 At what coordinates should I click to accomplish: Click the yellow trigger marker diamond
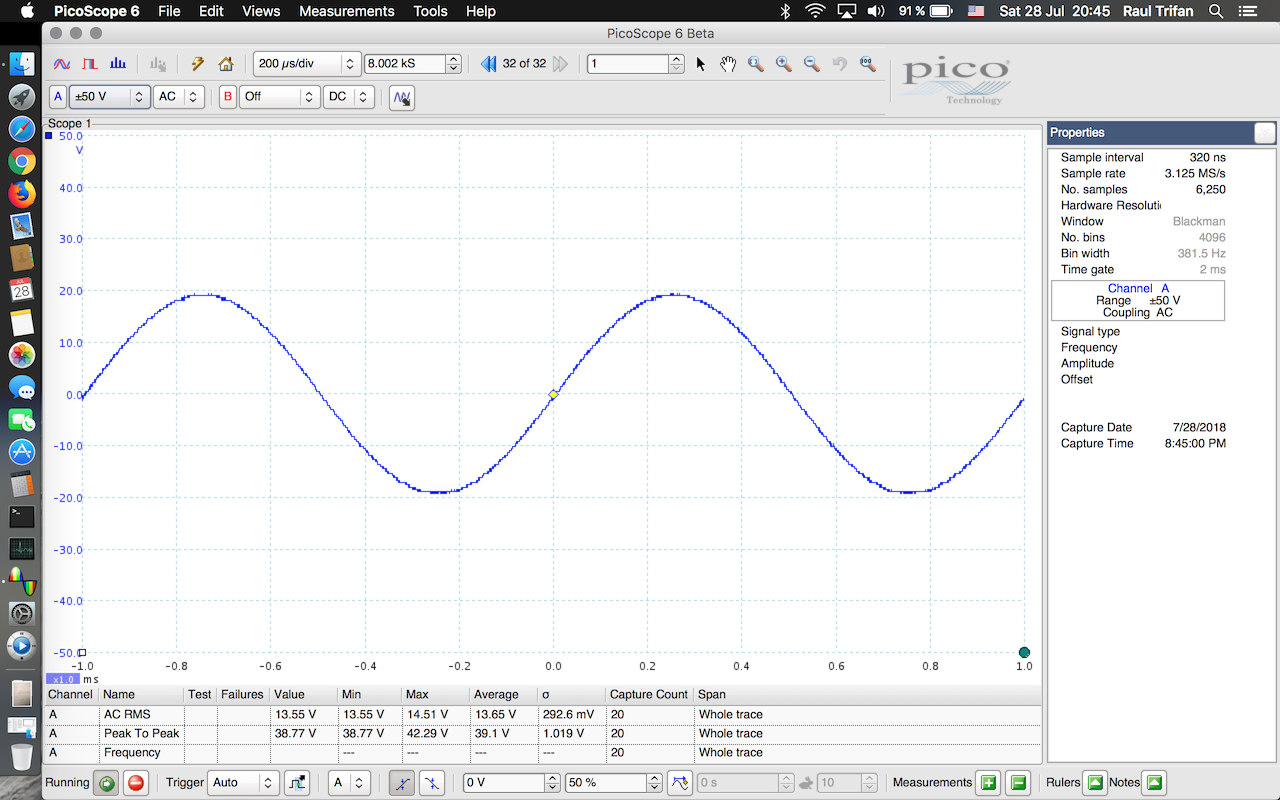click(x=553, y=395)
